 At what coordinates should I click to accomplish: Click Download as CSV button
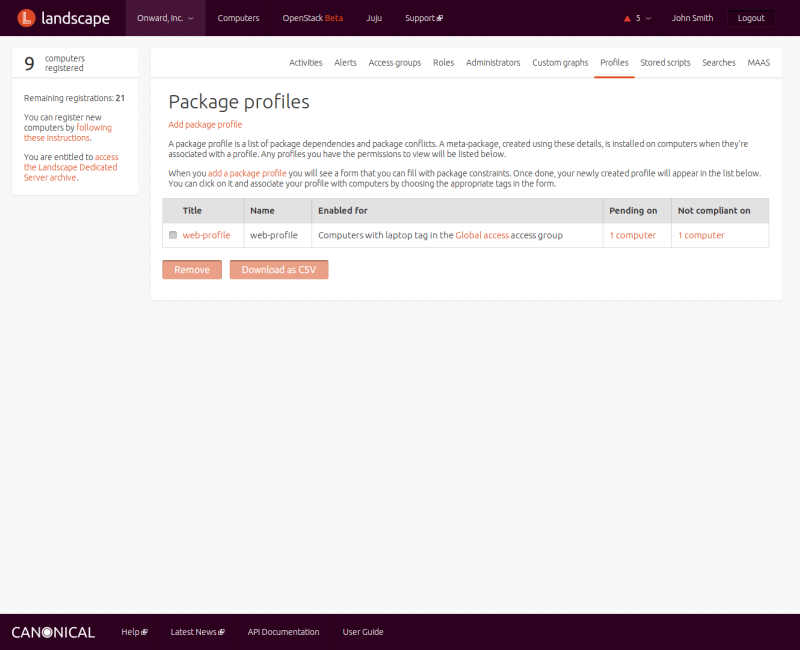pyautogui.click(x=278, y=270)
